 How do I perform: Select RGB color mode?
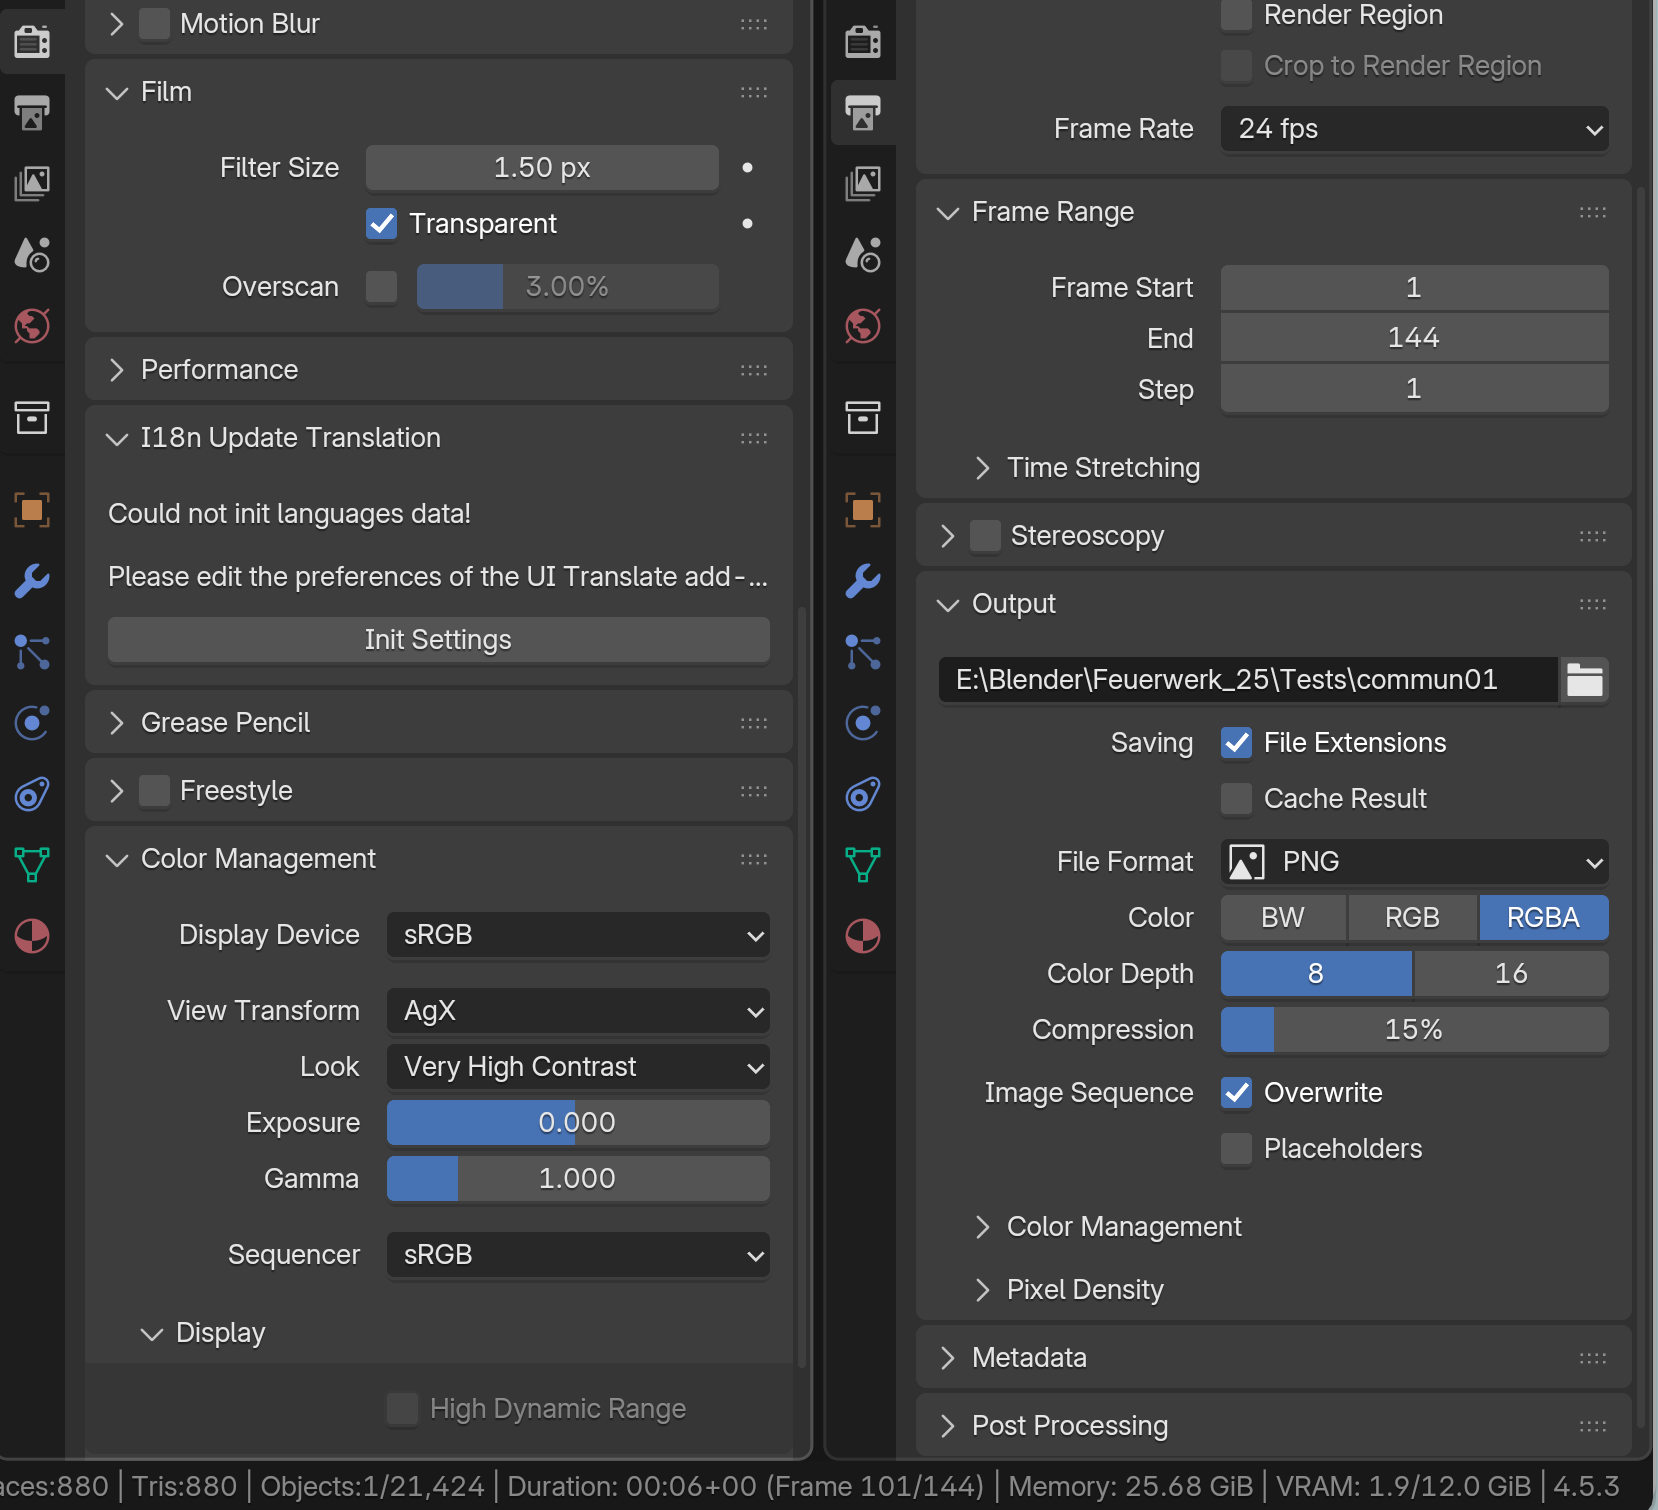(x=1412, y=918)
